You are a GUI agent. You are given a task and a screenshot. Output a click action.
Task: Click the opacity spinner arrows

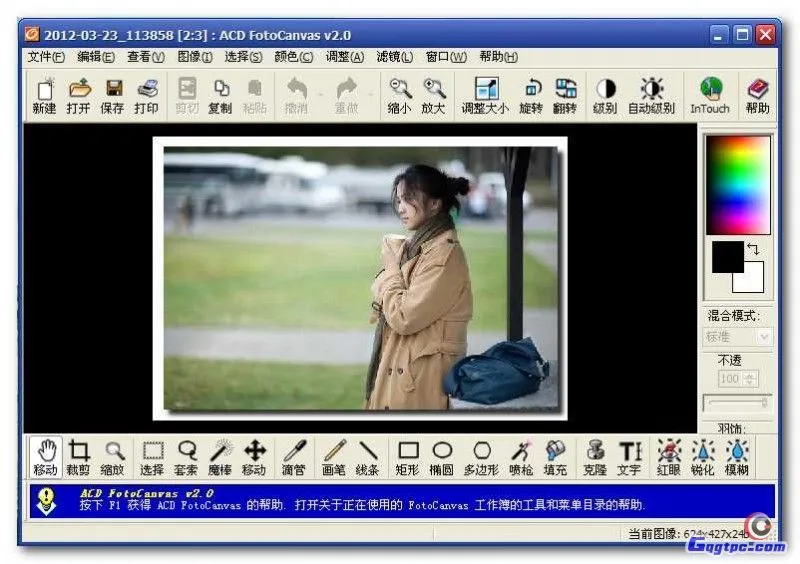point(750,379)
